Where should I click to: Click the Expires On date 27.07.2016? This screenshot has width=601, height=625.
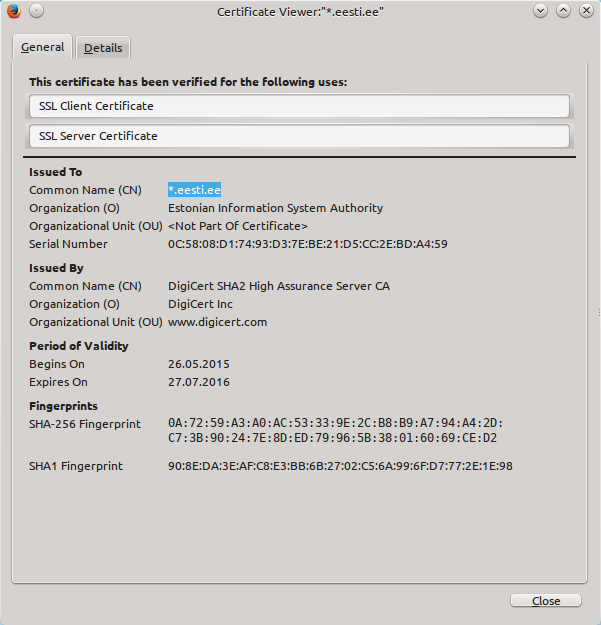199,382
